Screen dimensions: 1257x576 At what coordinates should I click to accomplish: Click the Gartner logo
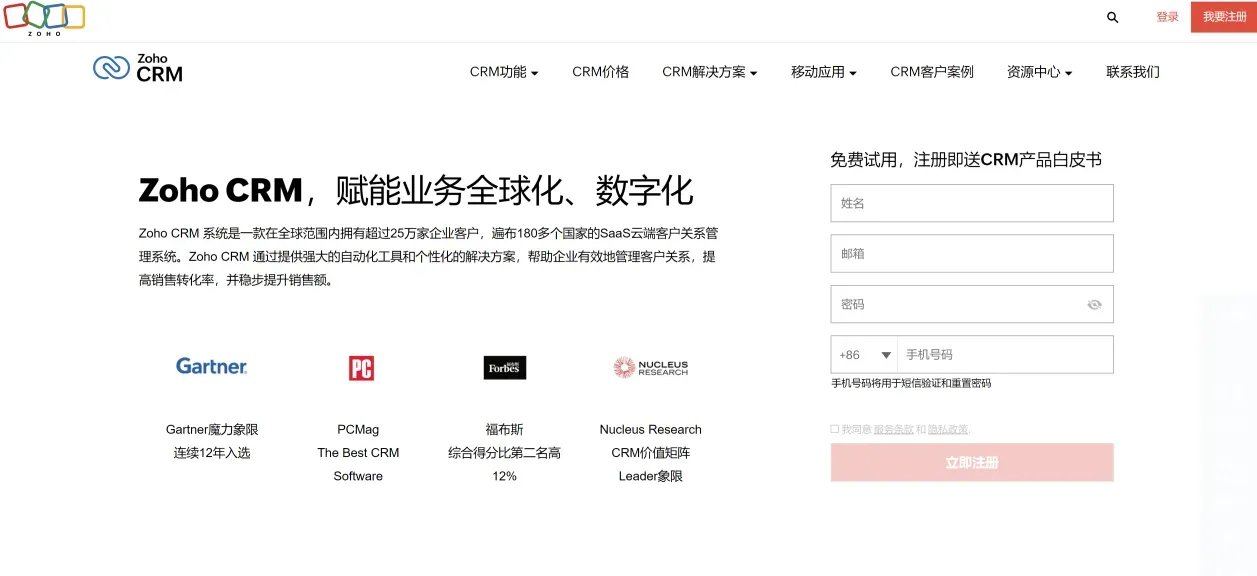212,366
